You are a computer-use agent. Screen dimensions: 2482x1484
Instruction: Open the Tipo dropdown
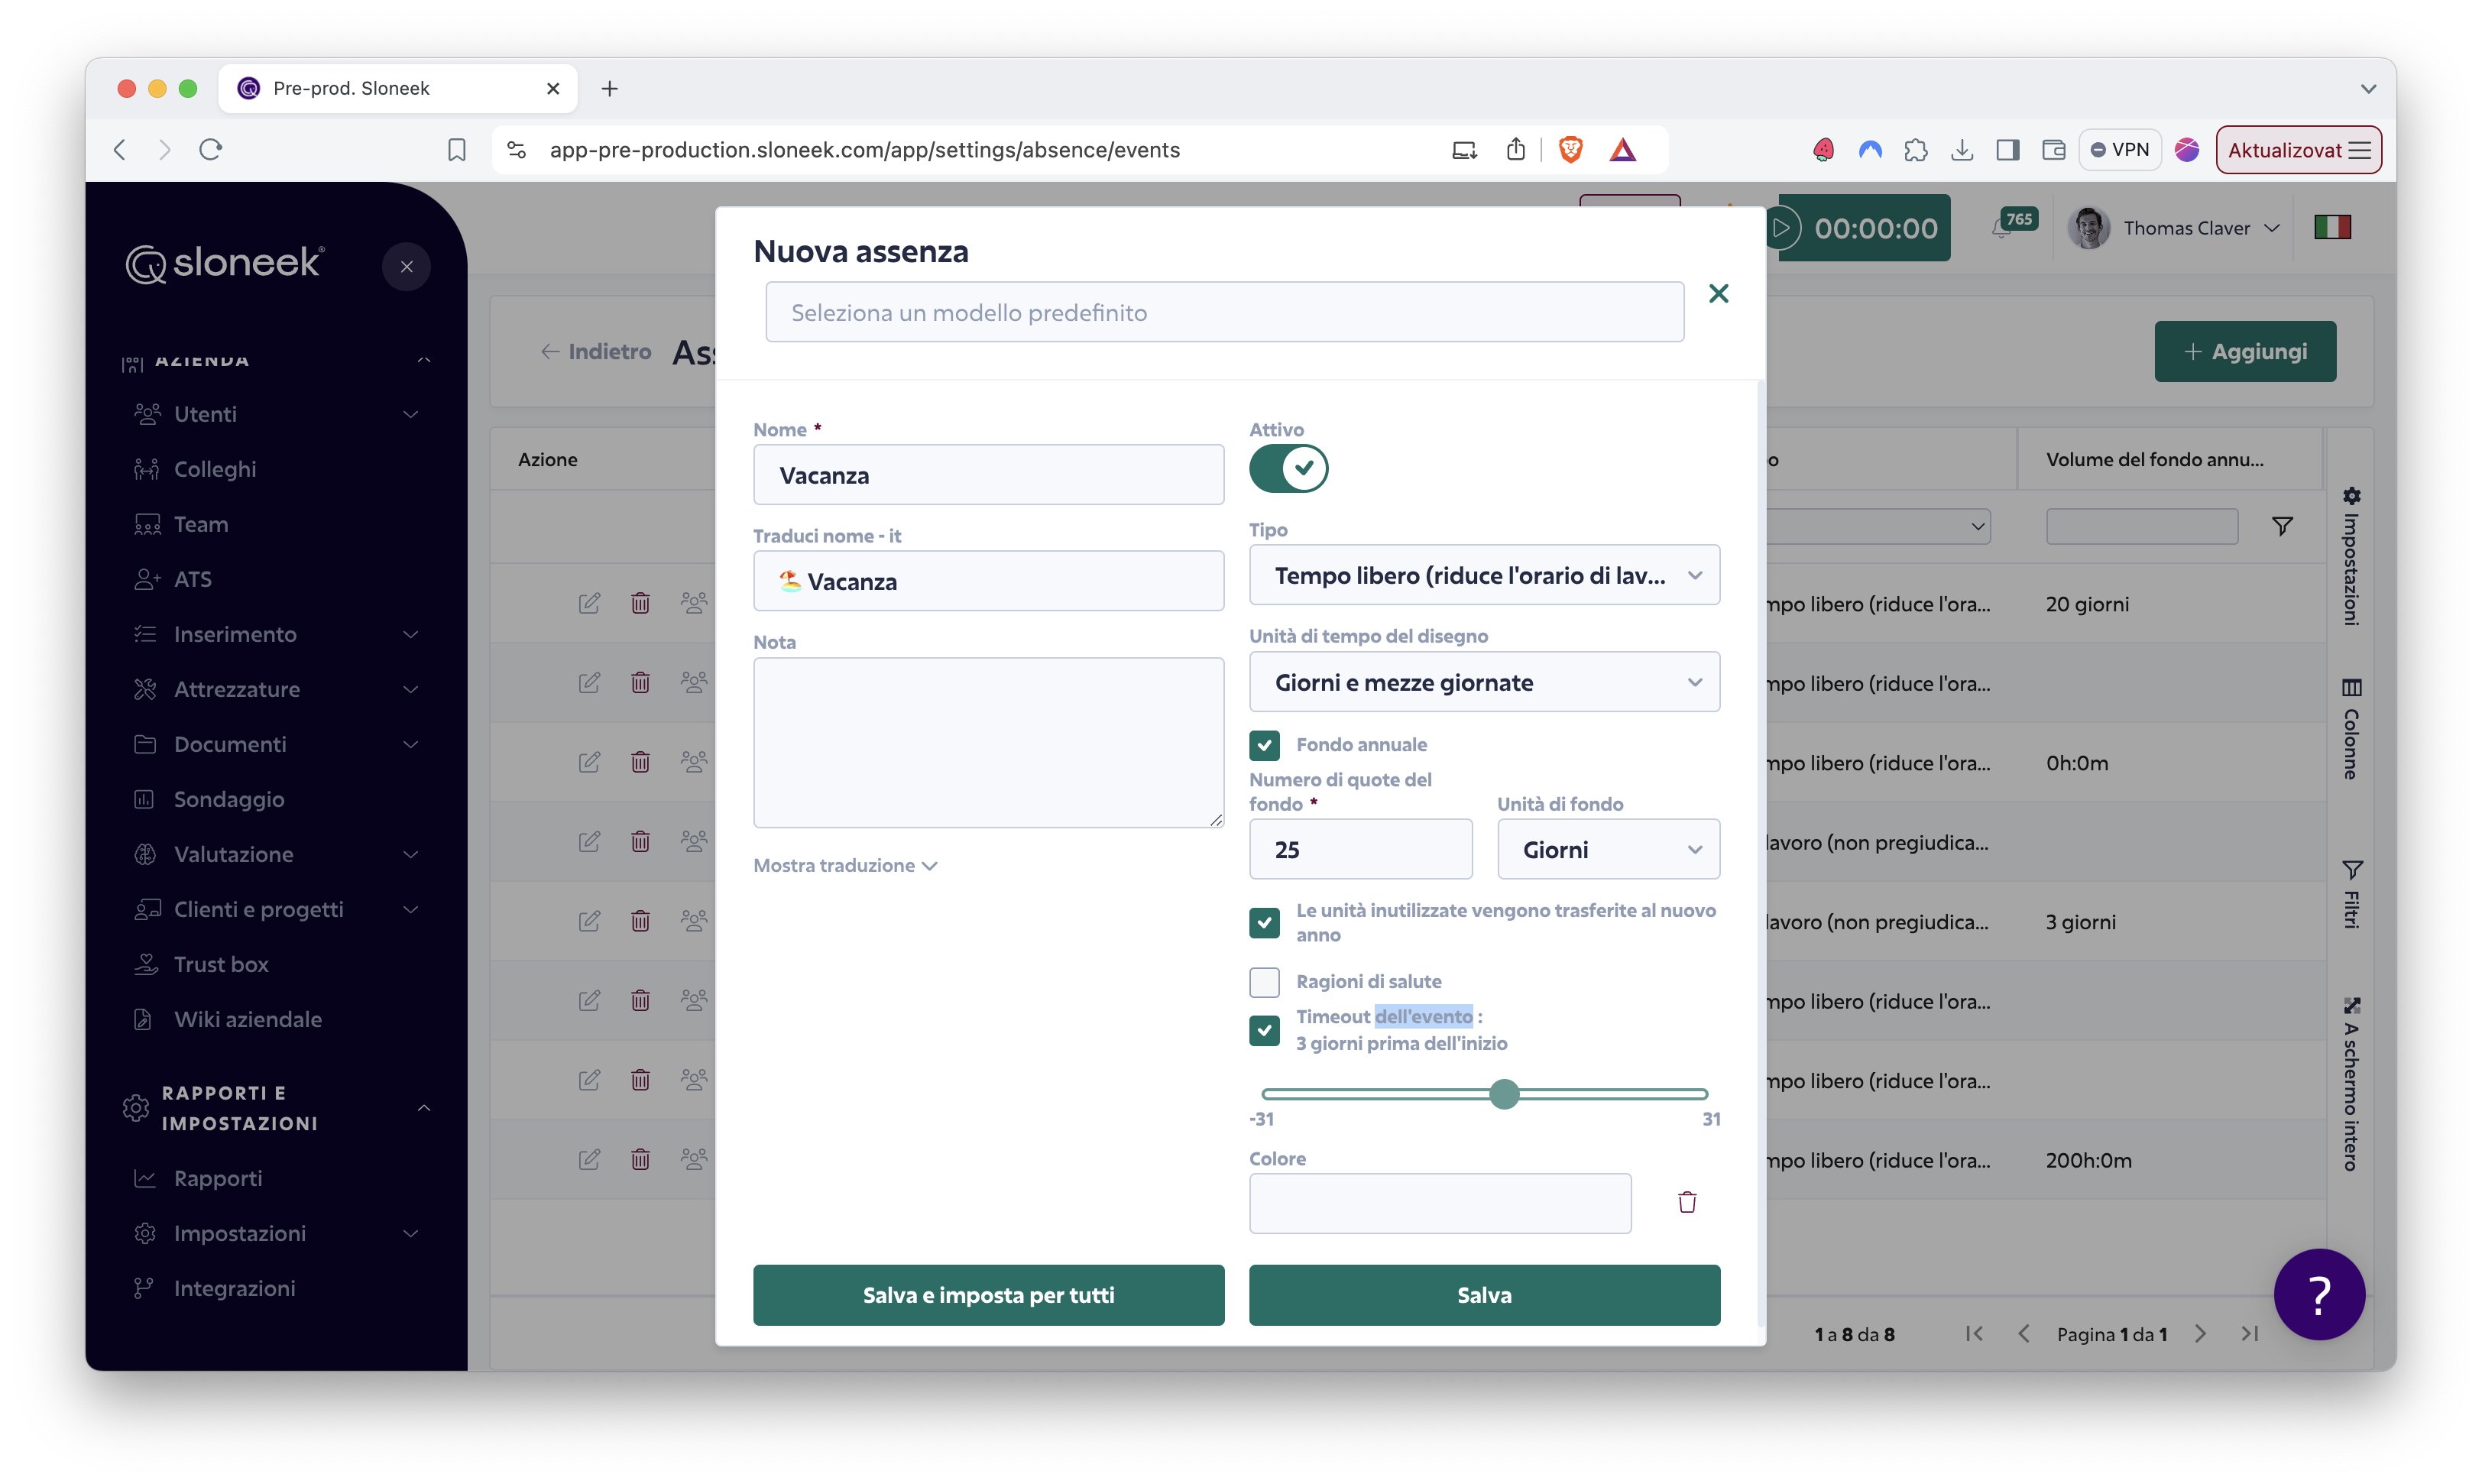point(1484,575)
